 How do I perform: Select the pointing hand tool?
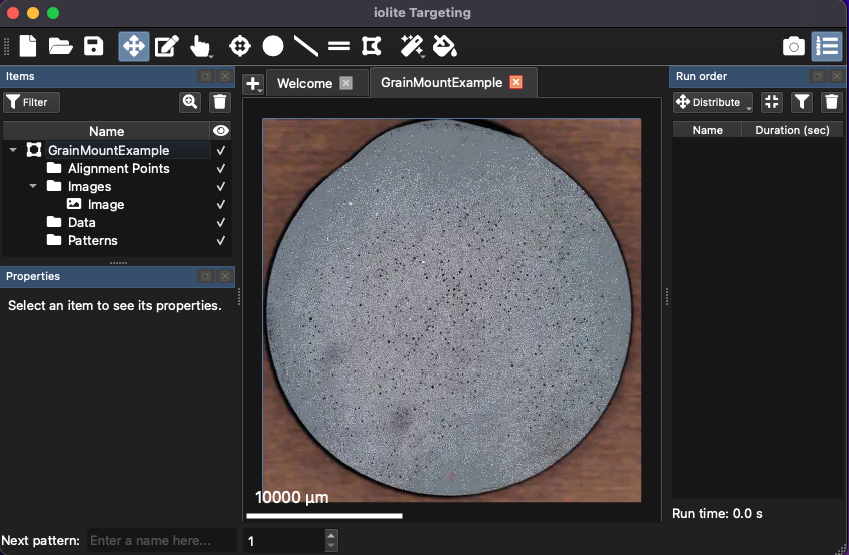(x=199, y=46)
